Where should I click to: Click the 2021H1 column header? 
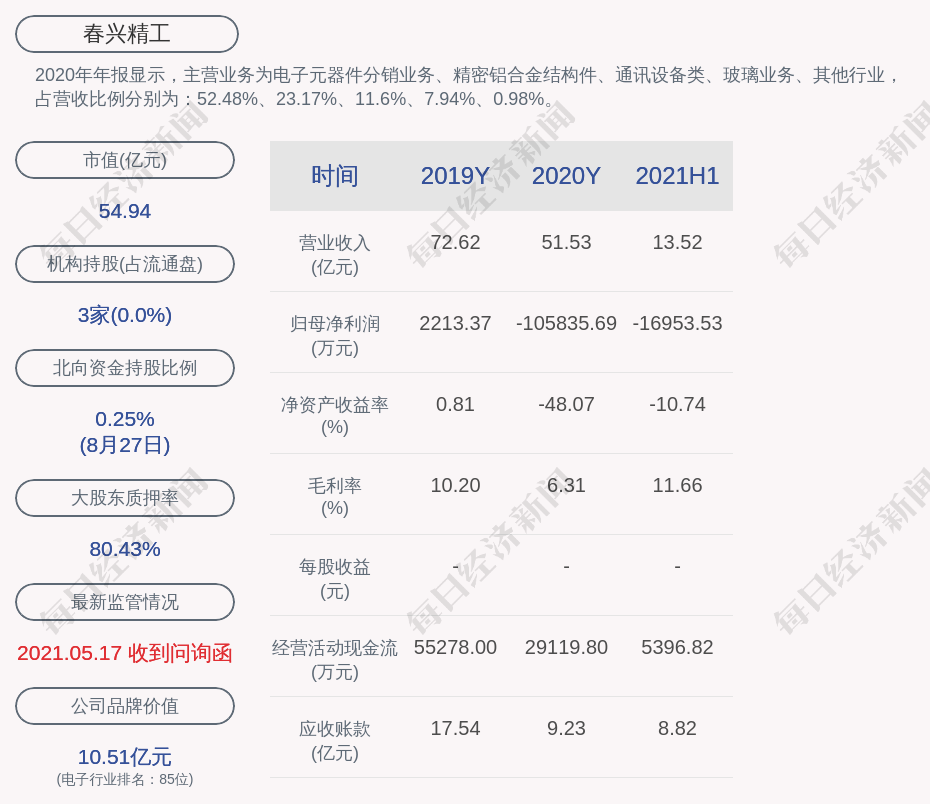tap(677, 176)
